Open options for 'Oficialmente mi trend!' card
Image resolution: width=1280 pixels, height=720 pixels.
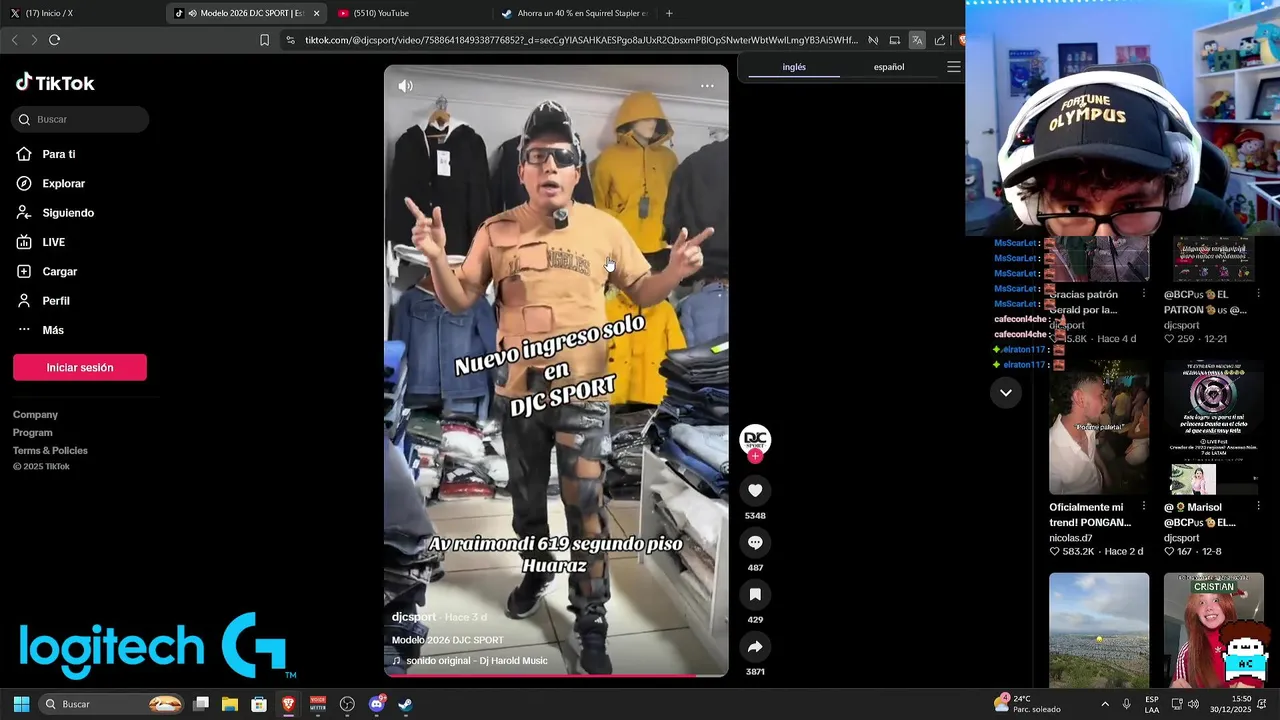[1144, 506]
